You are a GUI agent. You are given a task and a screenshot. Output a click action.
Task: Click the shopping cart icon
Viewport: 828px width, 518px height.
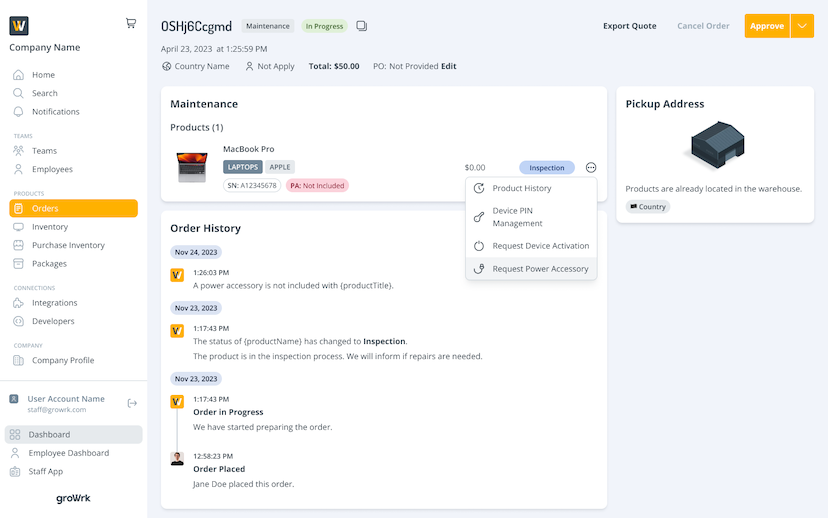[131, 23]
